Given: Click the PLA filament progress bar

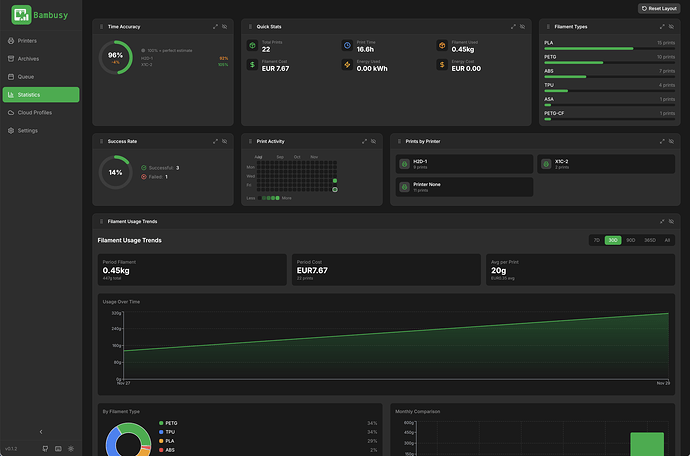Looking at the screenshot, I should click(609, 48).
